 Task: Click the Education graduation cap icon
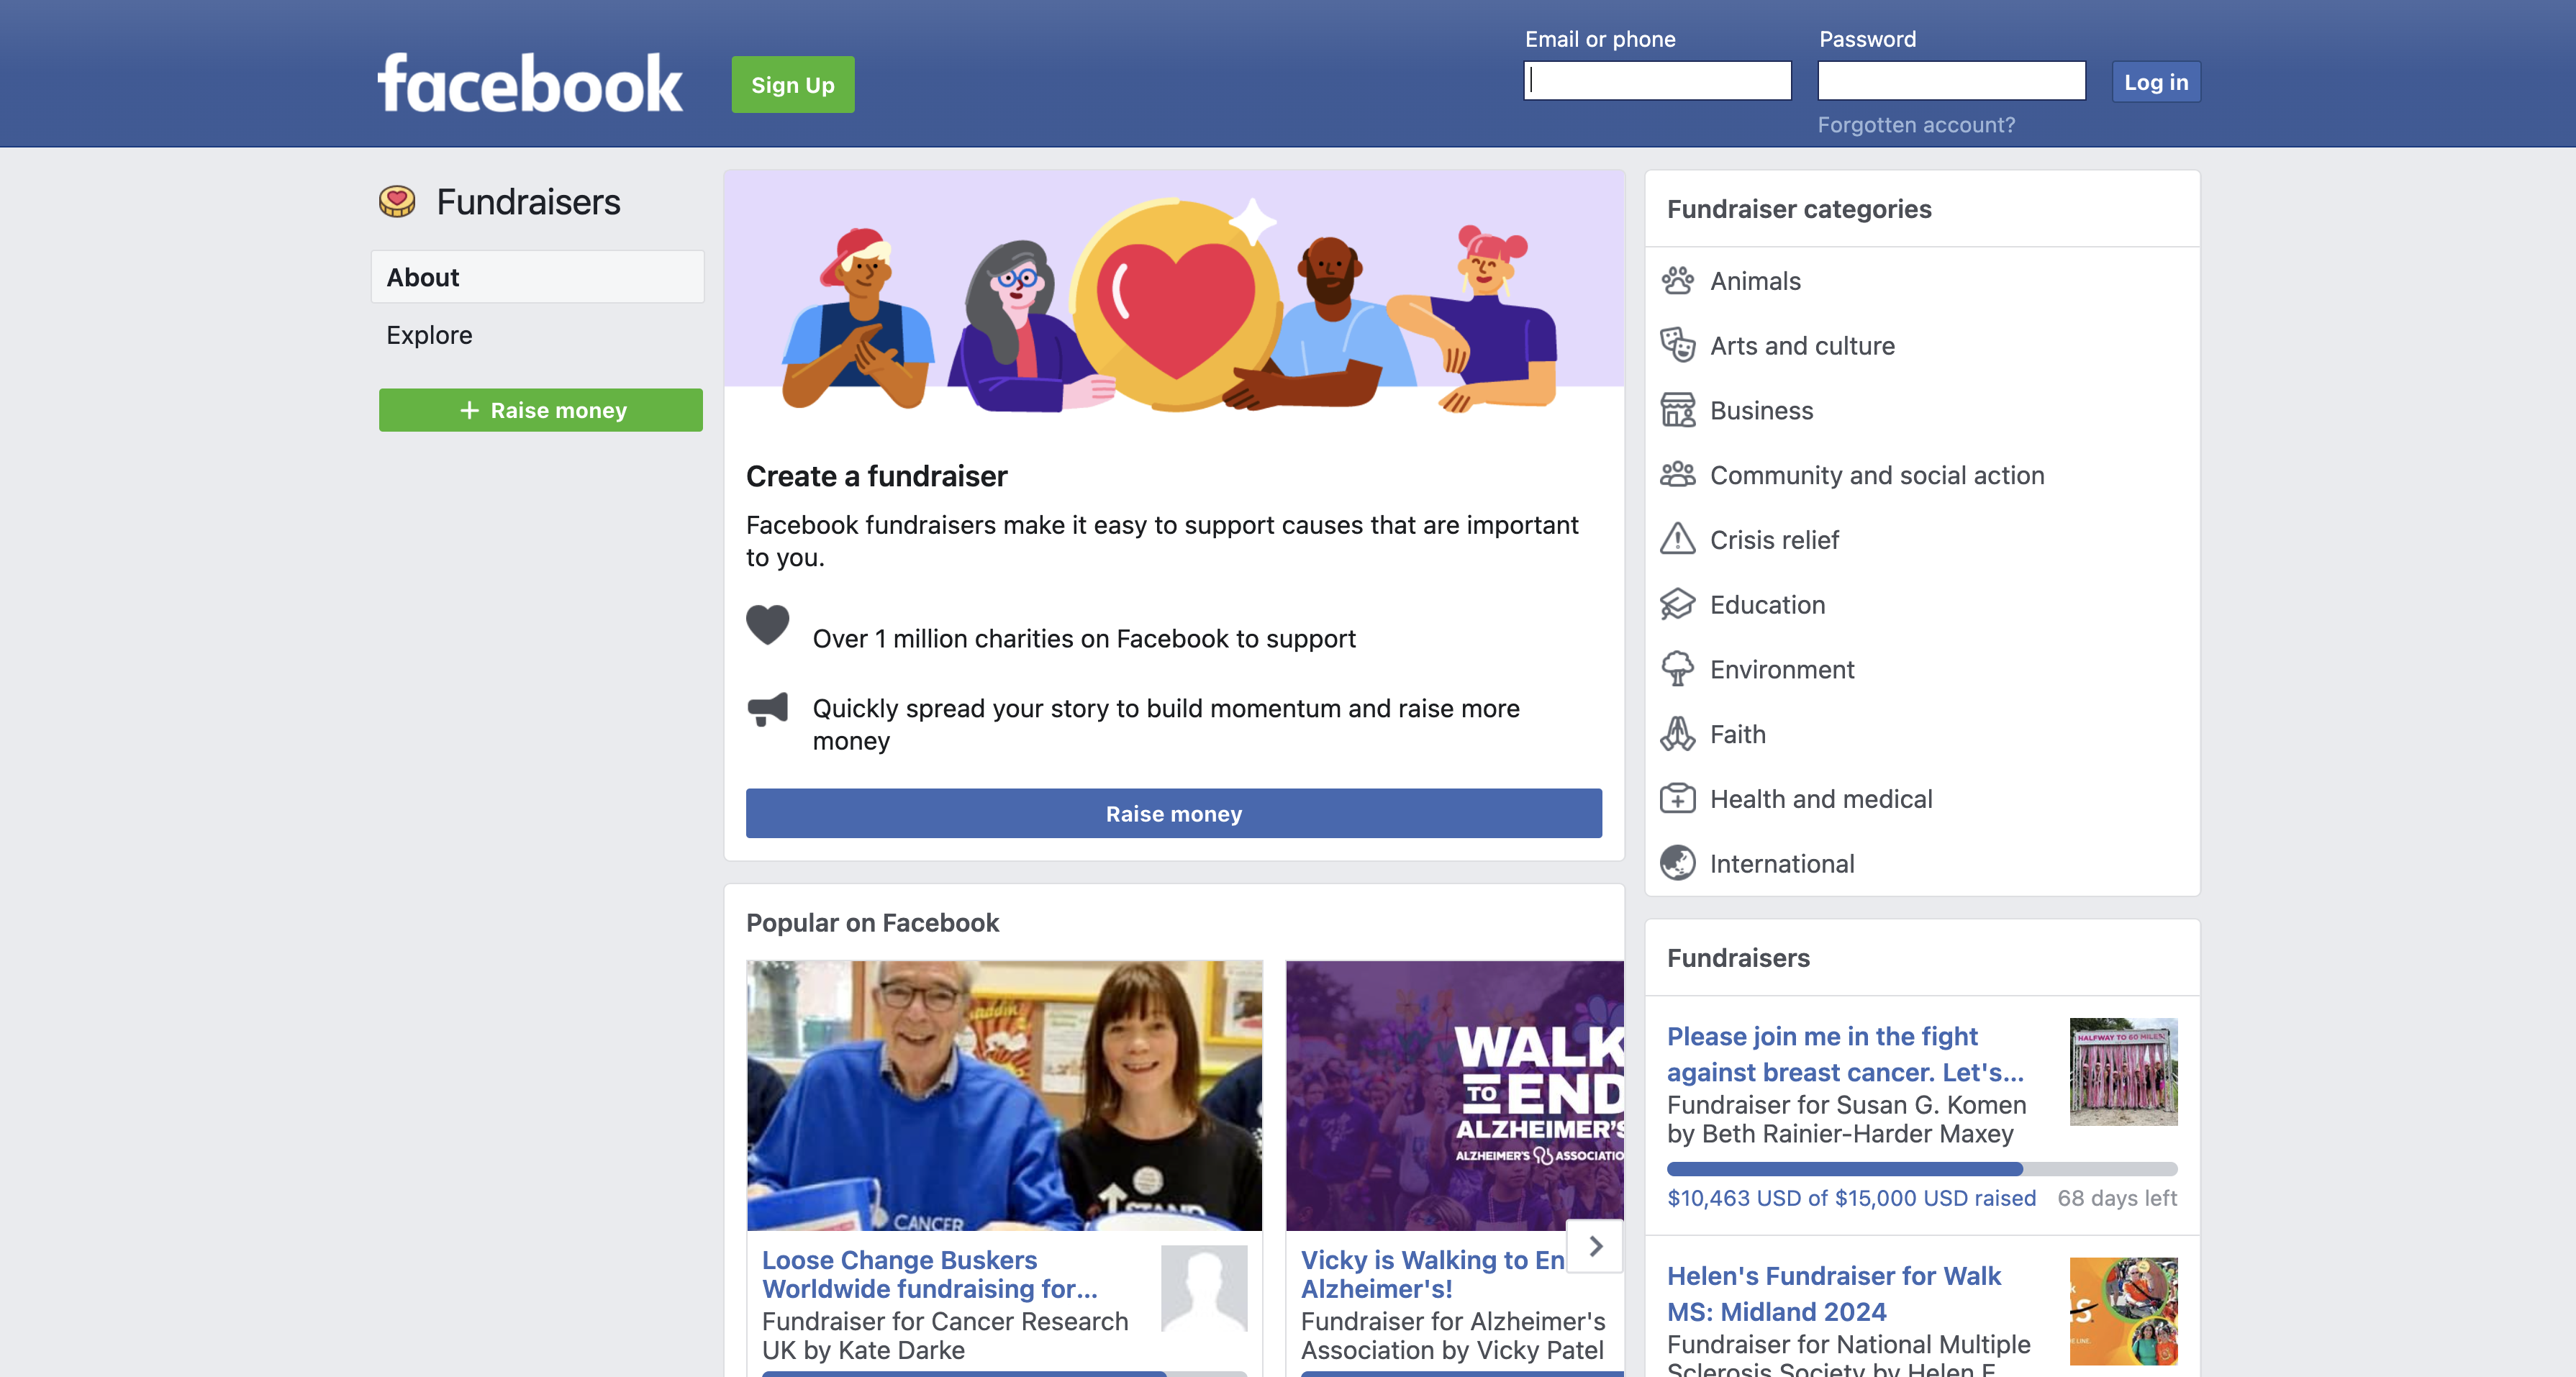click(1677, 605)
